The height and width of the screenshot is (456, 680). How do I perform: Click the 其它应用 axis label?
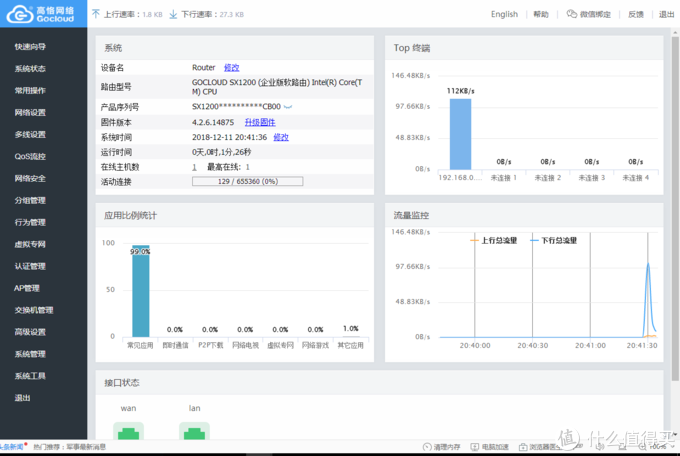350,345
